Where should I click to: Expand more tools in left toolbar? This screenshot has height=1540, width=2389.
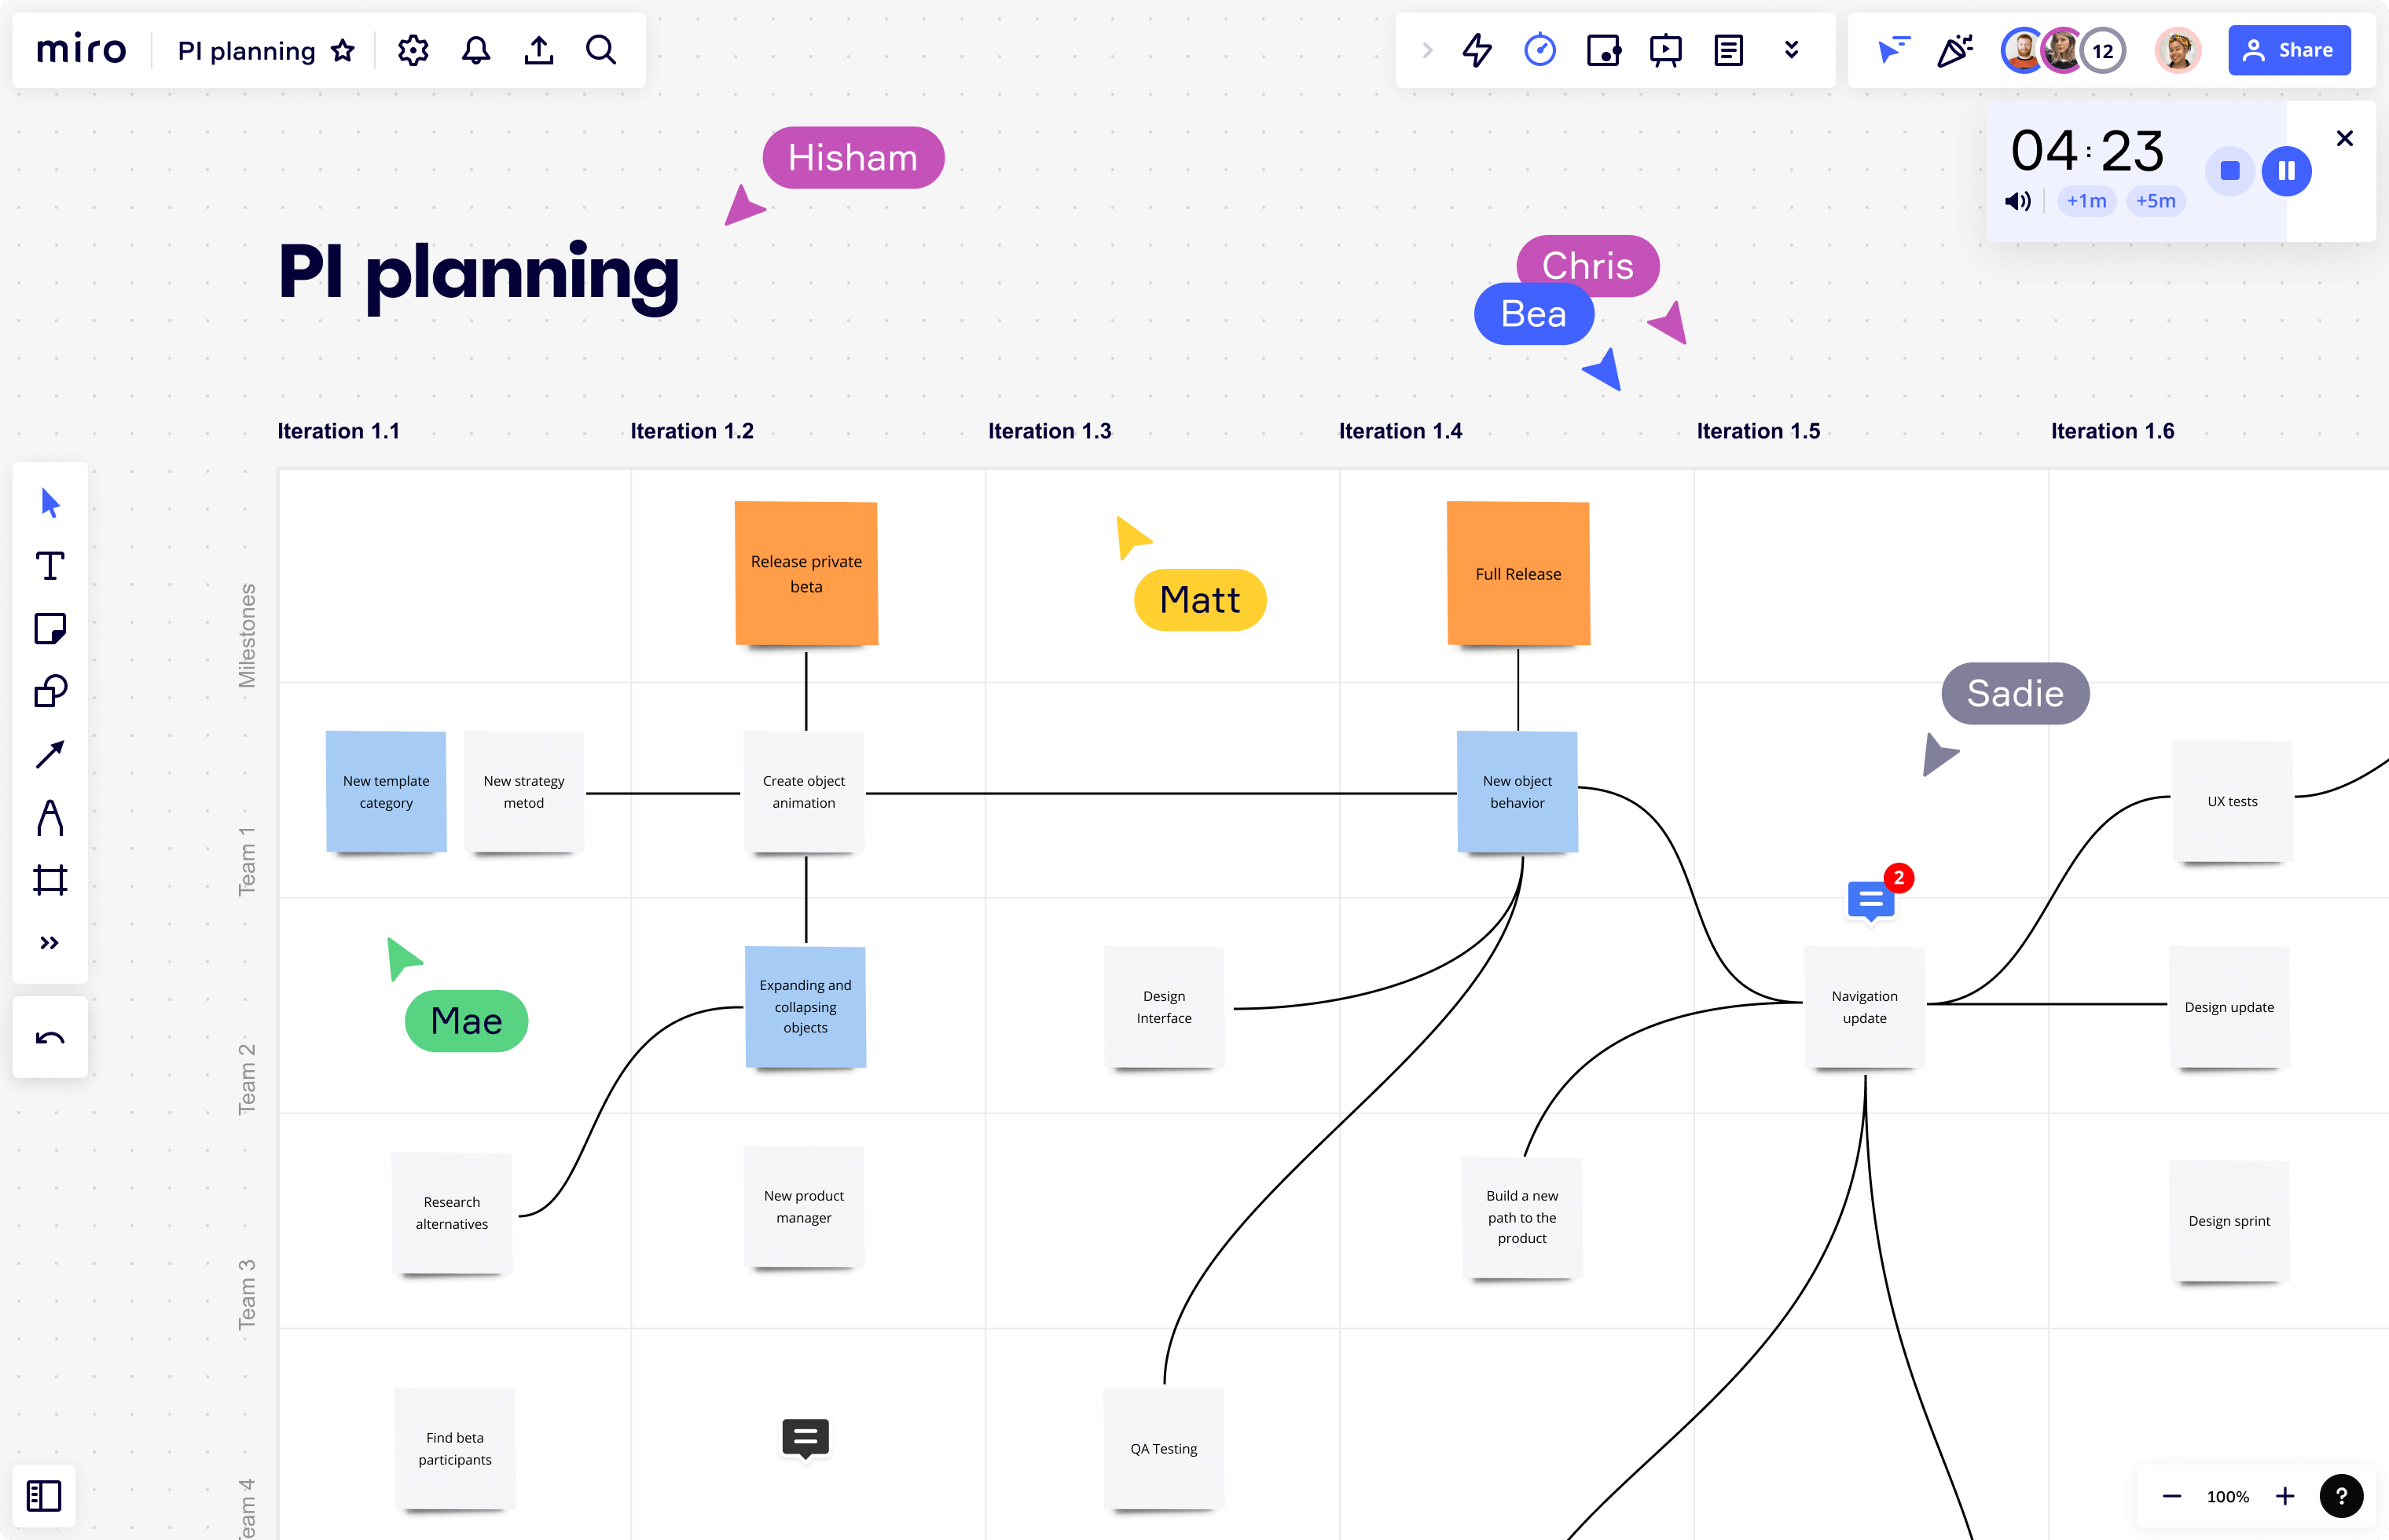coord(50,943)
